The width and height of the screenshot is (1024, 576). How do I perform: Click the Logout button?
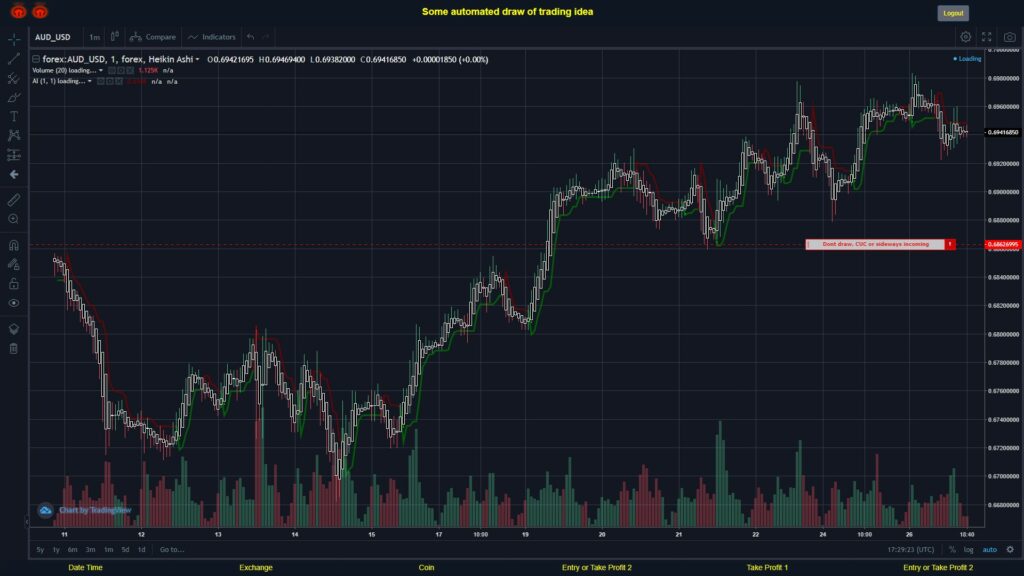953,13
